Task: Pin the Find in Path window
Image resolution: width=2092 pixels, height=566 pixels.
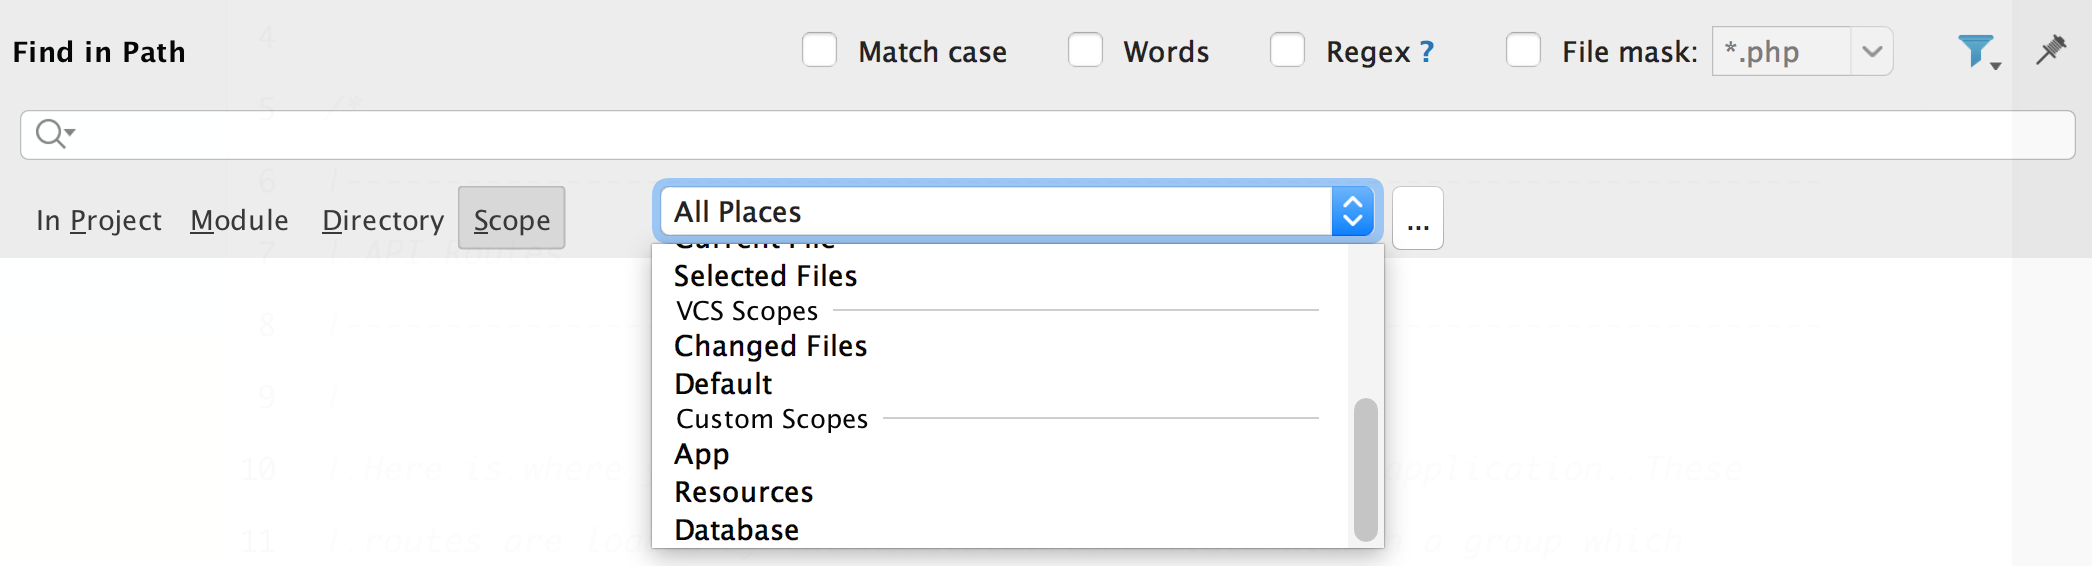Action: point(2051,50)
